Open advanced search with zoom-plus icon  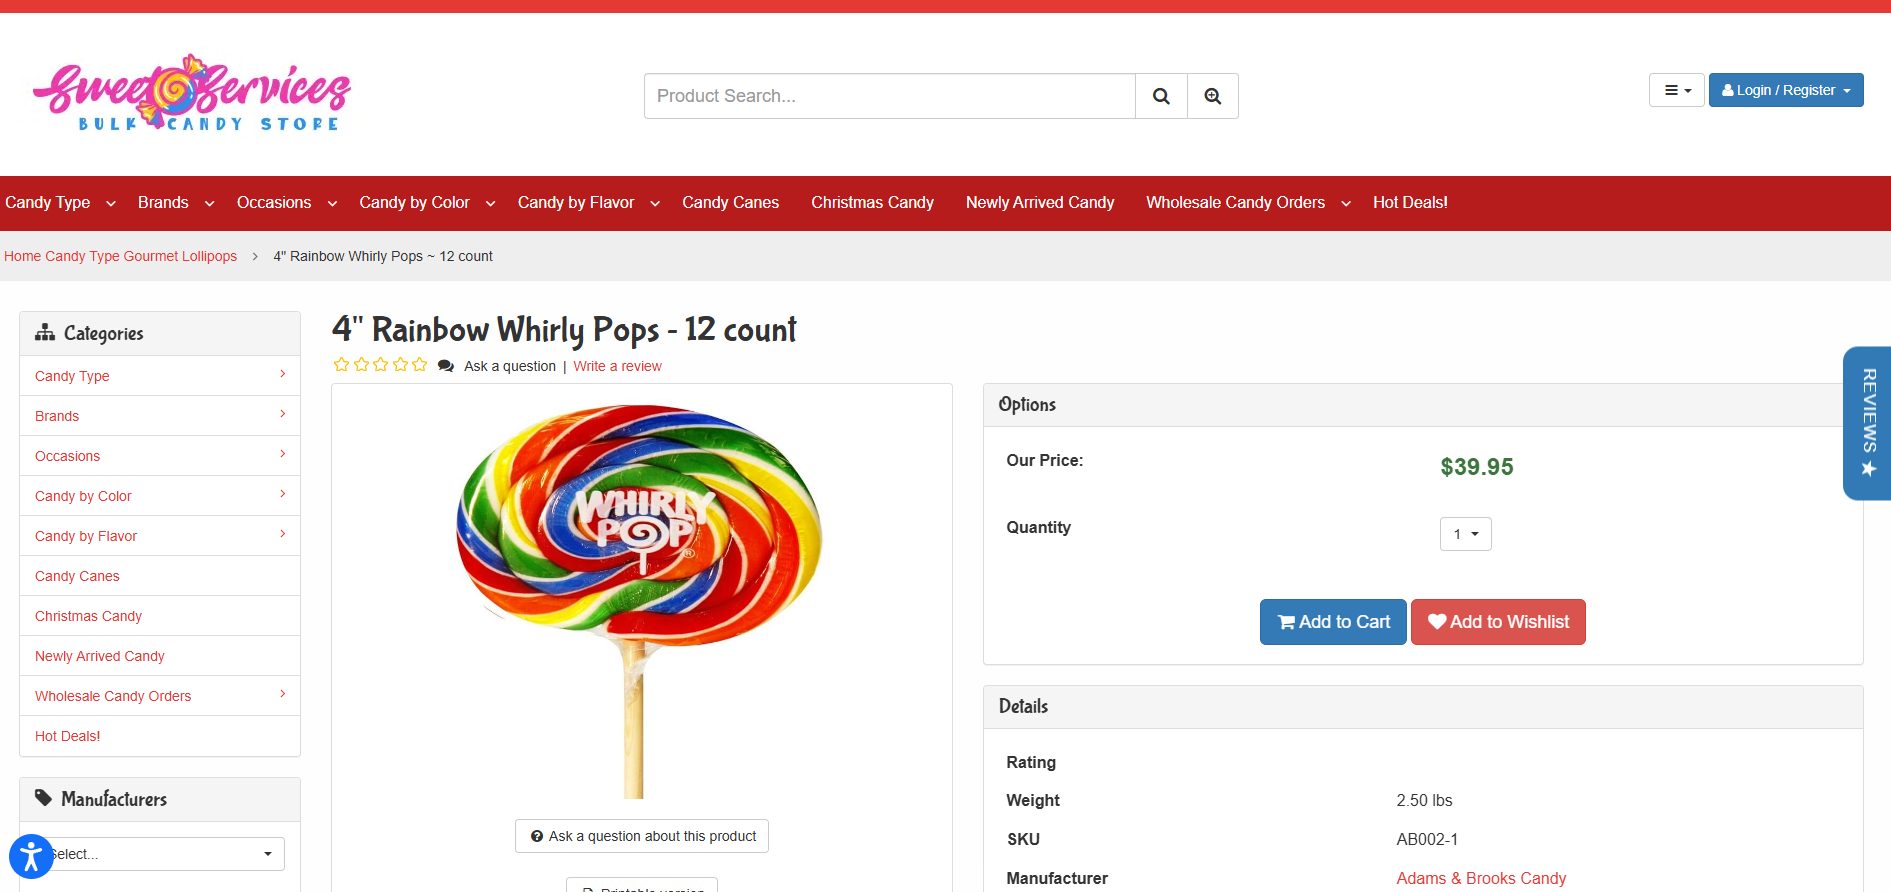[x=1212, y=96]
